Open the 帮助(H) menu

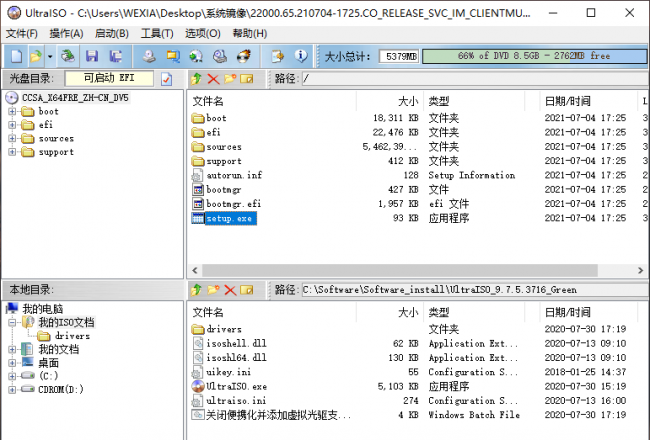click(250, 33)
